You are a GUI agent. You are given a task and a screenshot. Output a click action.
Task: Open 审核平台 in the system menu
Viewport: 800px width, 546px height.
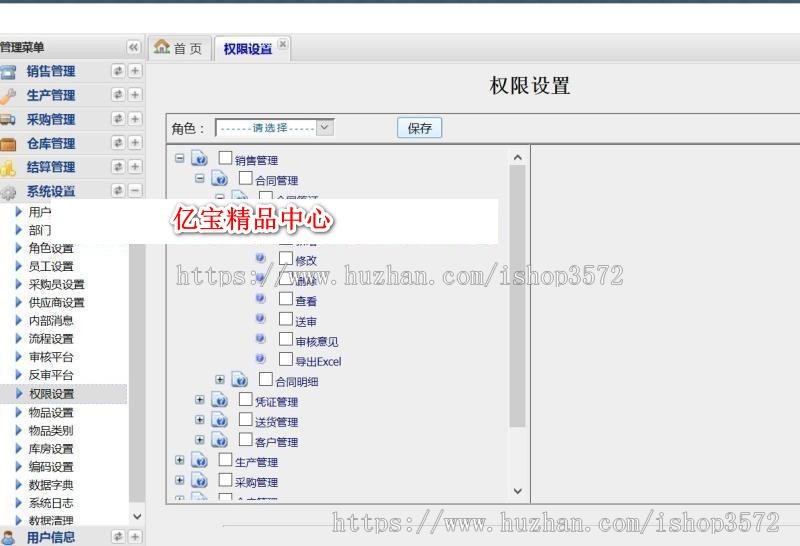click(51, 357)
